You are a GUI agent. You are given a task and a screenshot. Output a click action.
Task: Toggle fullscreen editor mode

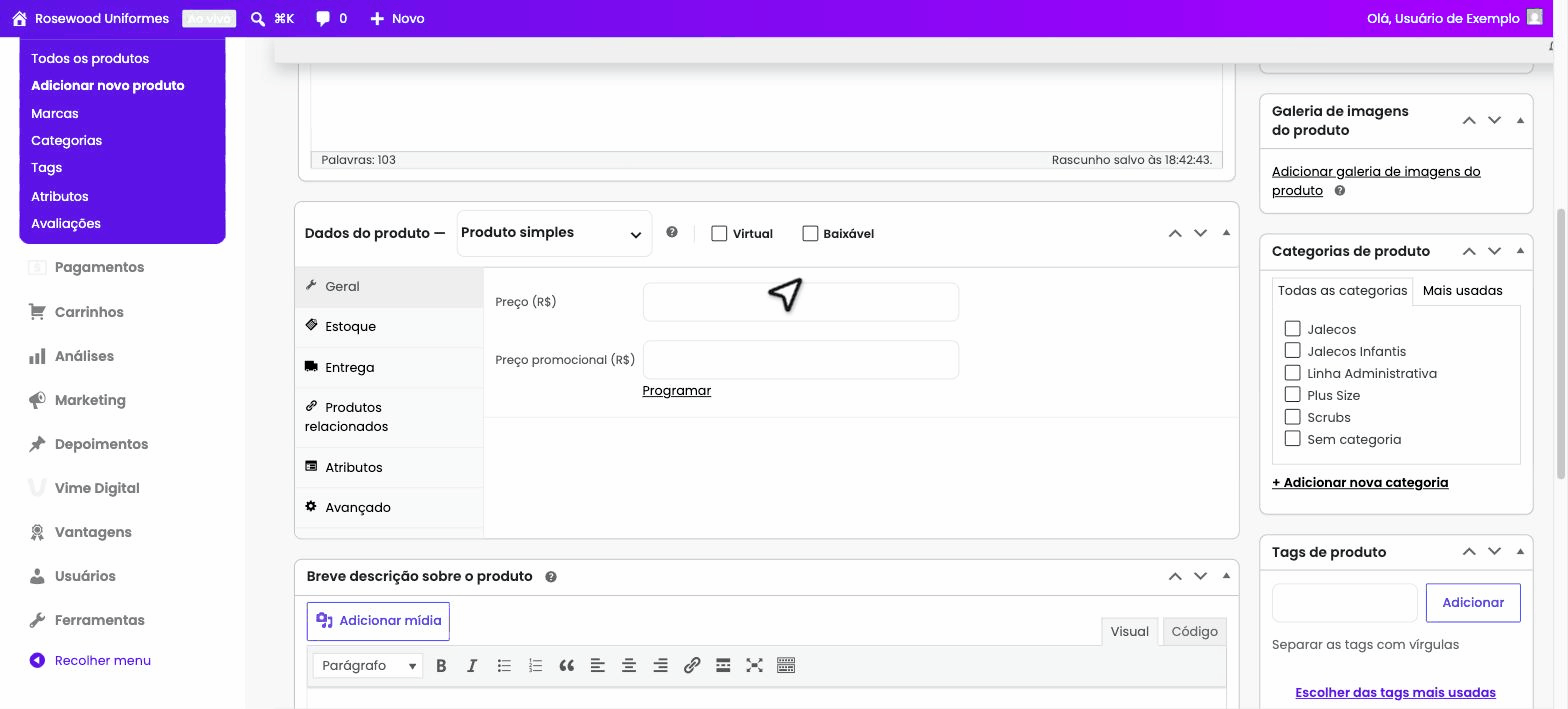point(754,666)
